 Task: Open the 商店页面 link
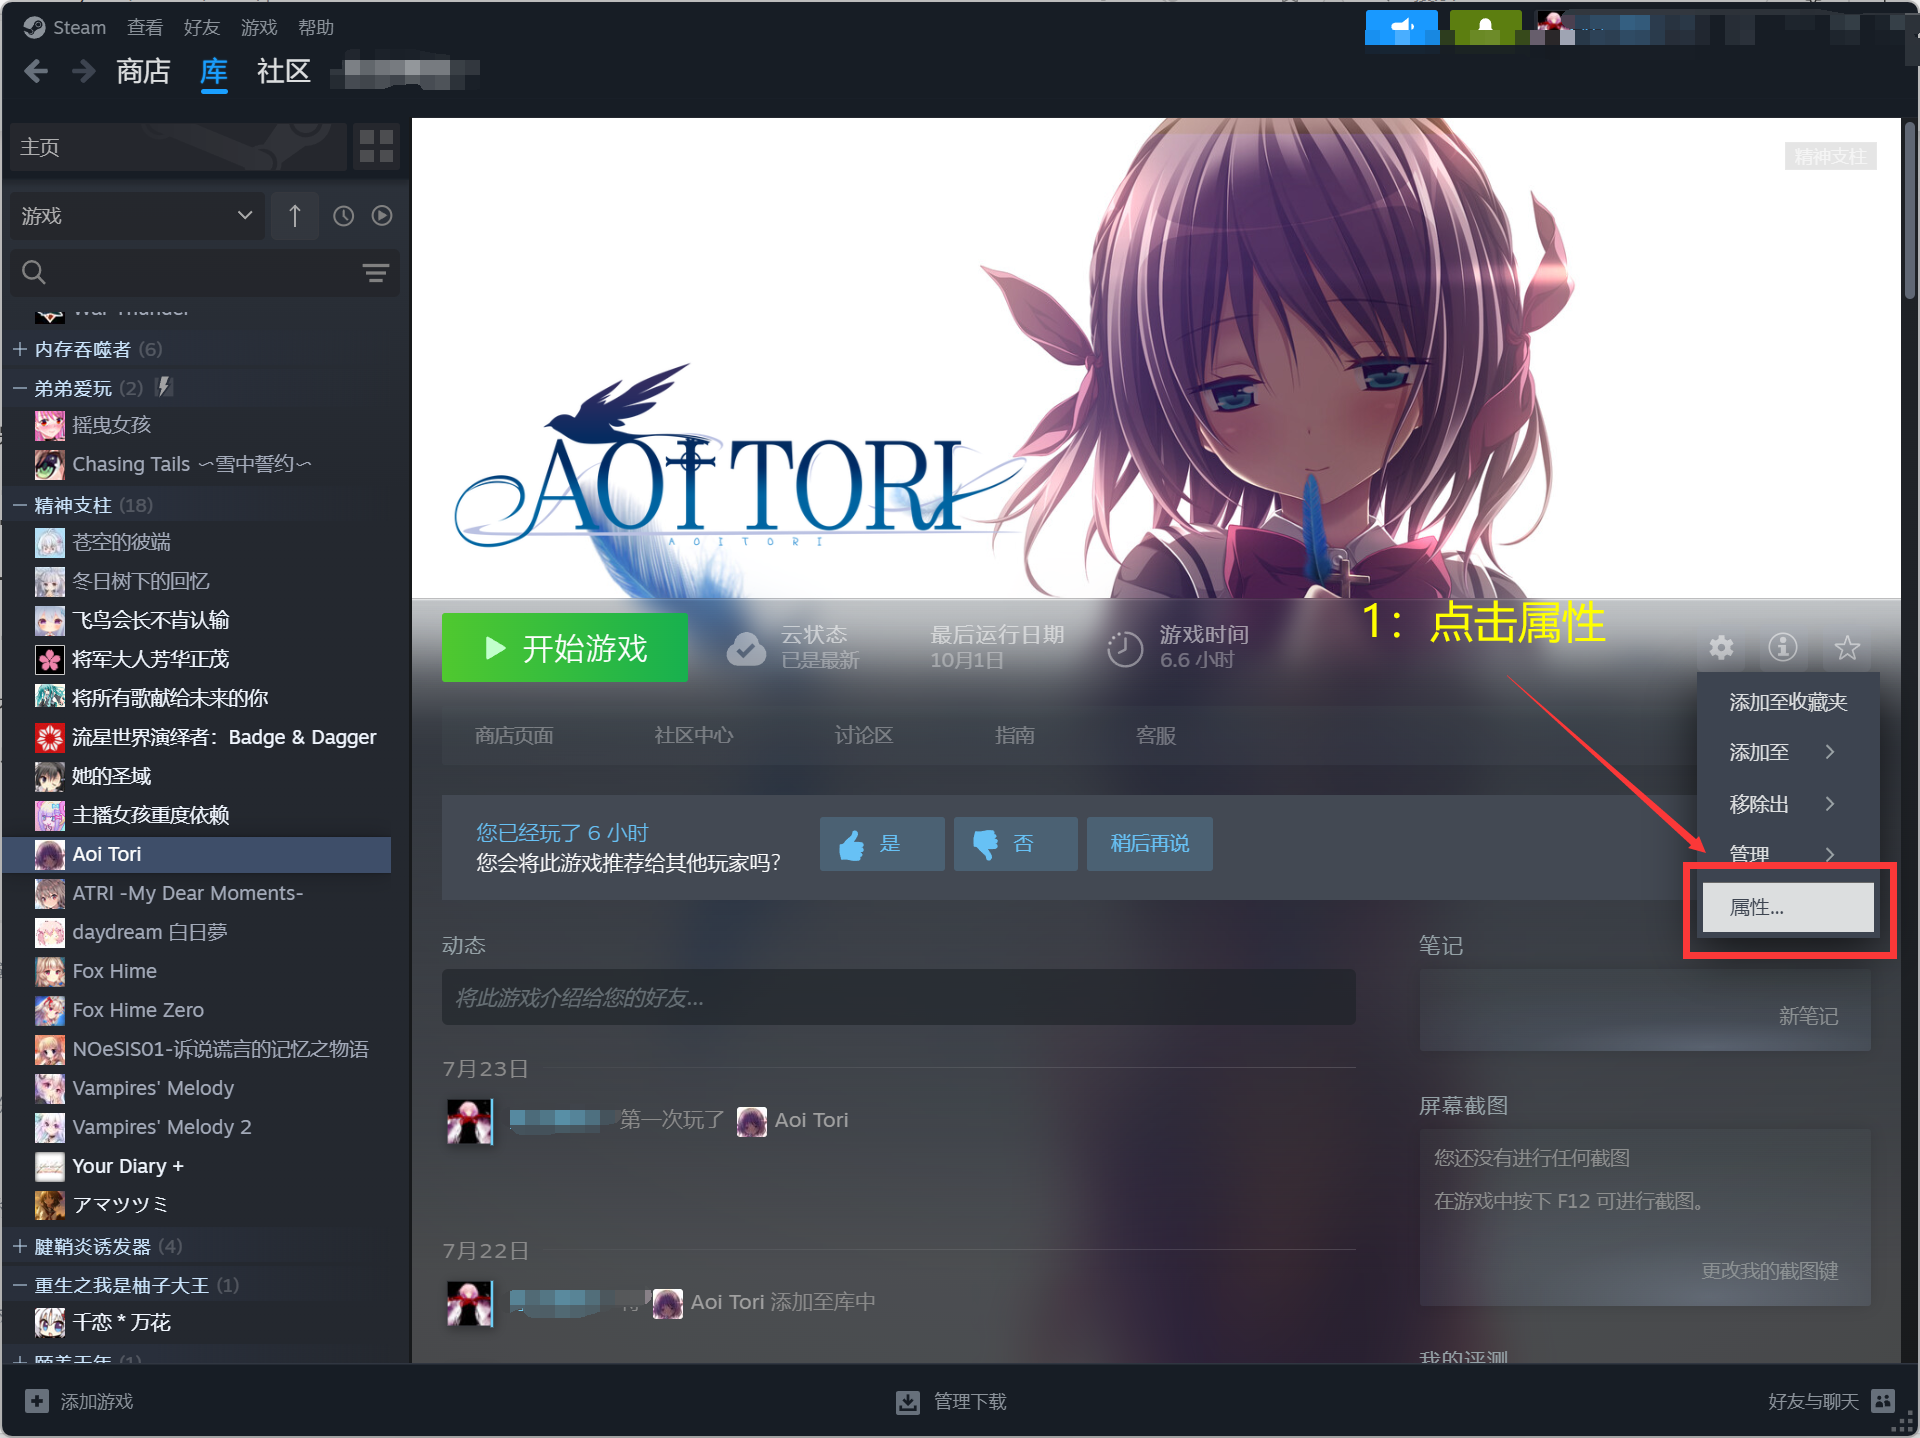(514, 736)
